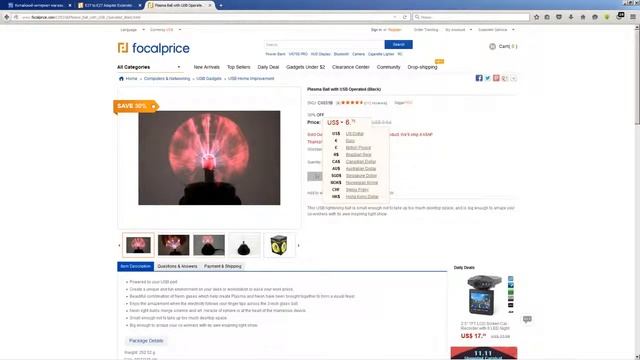The width and height of the screenshot is (640, 360).
Task: Click the blue Search button
Action: point(398,44)
